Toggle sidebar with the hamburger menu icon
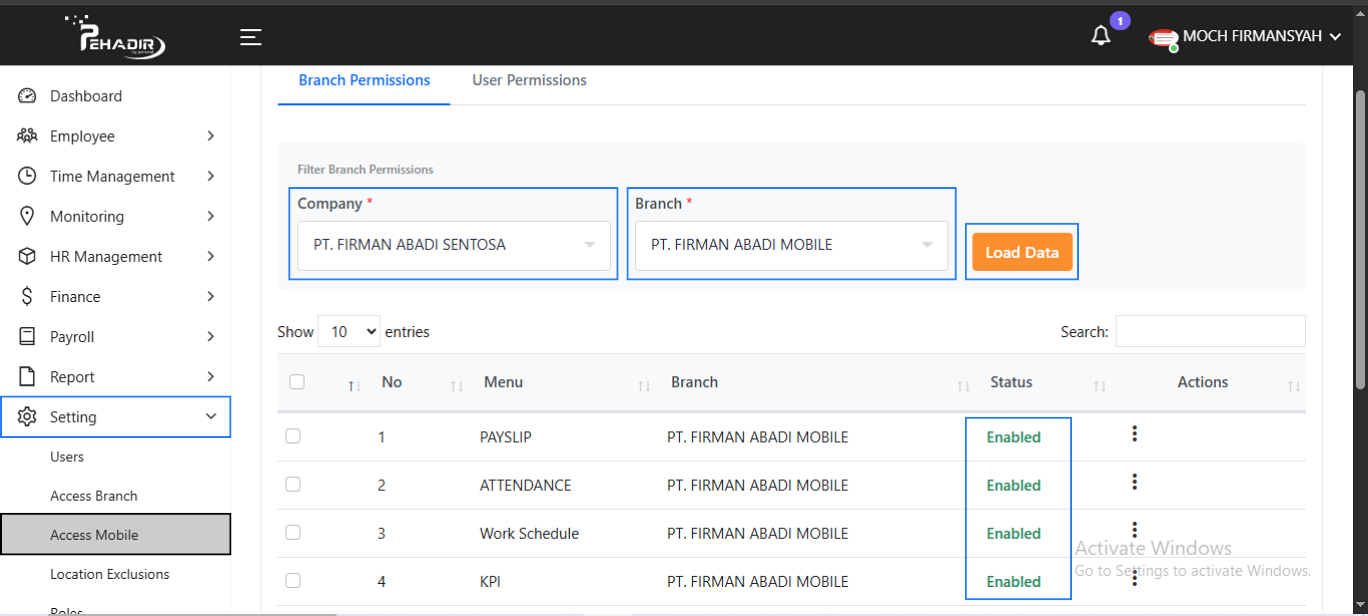The width and height of the screenshot is (1368, 616). 250,37
